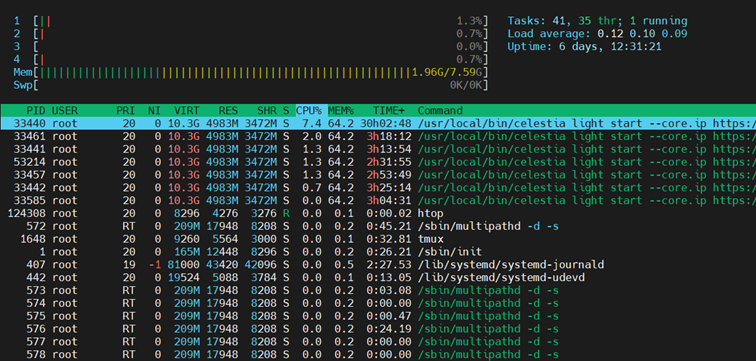Select multipathd process row PID 572
Image resolution: width=756 pixels, height=361 pixels.
378,226
